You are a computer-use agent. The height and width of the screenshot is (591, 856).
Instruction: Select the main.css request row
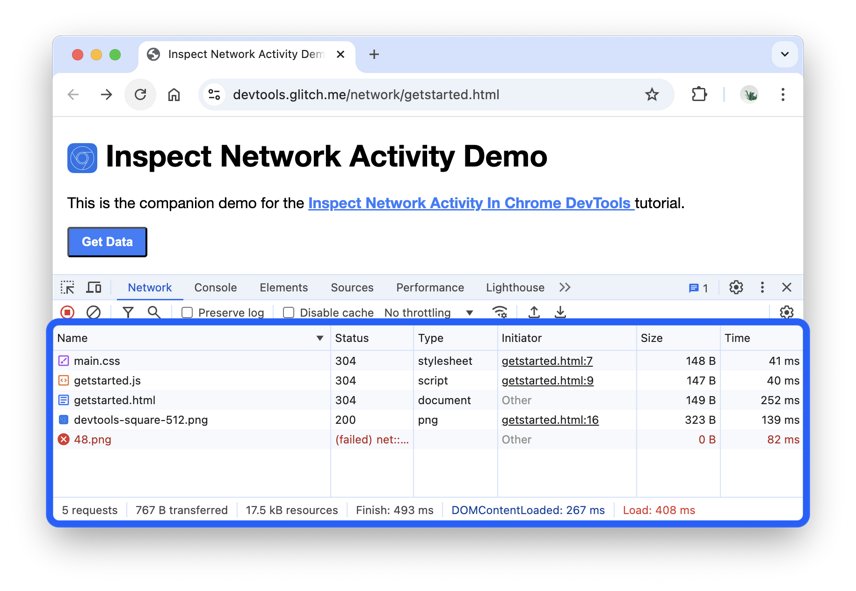coord(428,361)
